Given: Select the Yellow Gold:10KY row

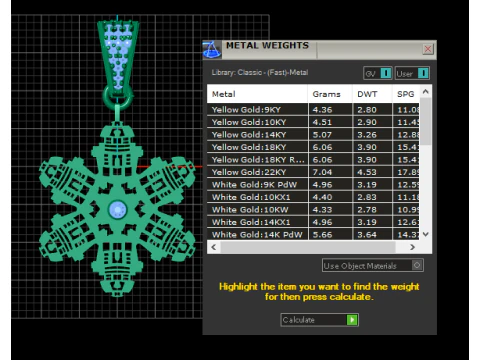Looking at the screenshot, I should pyautogui.click(x=313, y=122).
